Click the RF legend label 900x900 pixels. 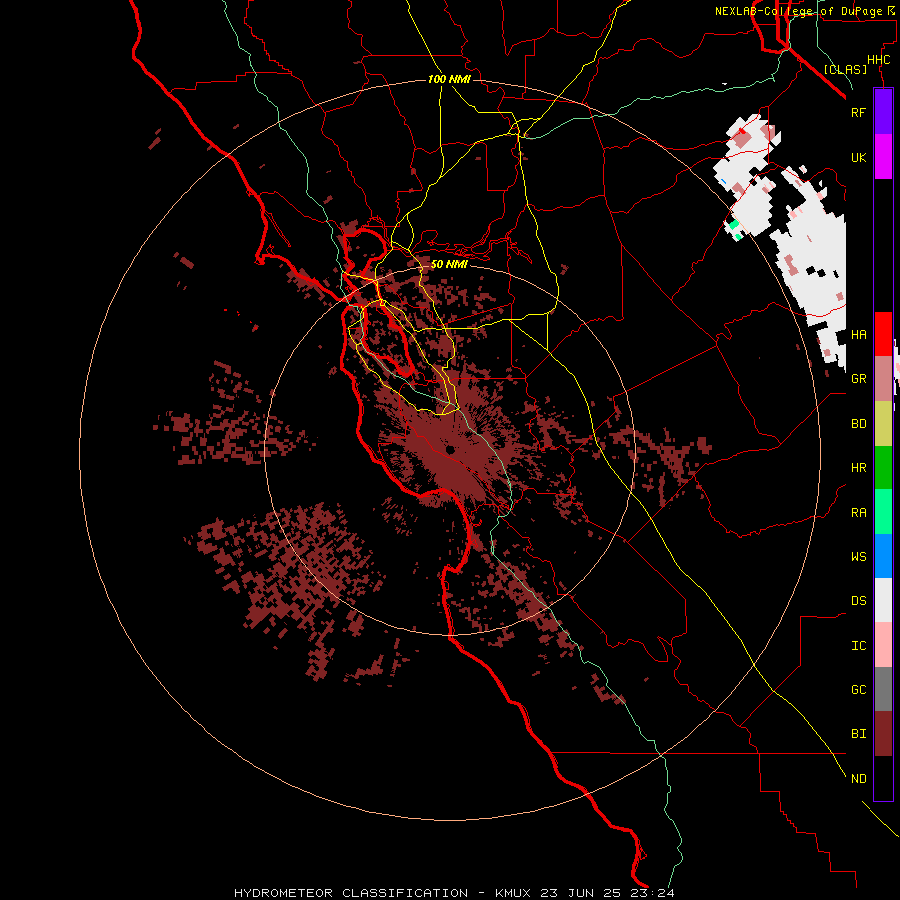(x=858, y=112)
